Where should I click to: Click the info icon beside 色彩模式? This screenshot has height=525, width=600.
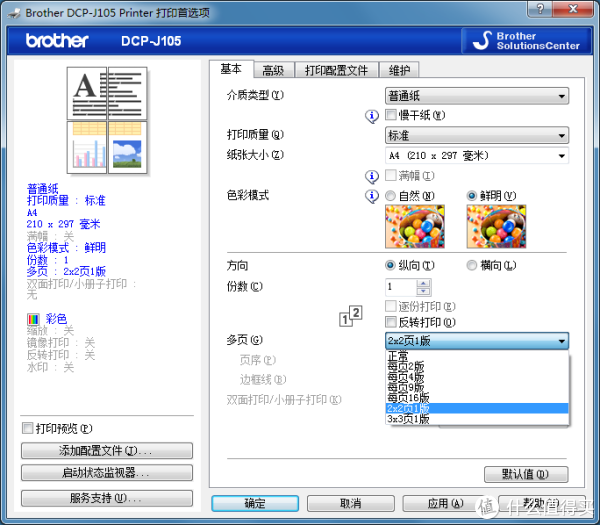pos(372,196)
